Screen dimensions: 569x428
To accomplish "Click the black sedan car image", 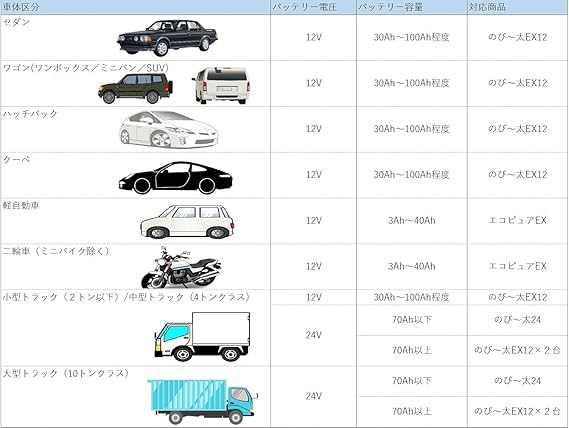I will tap(167, 38).
